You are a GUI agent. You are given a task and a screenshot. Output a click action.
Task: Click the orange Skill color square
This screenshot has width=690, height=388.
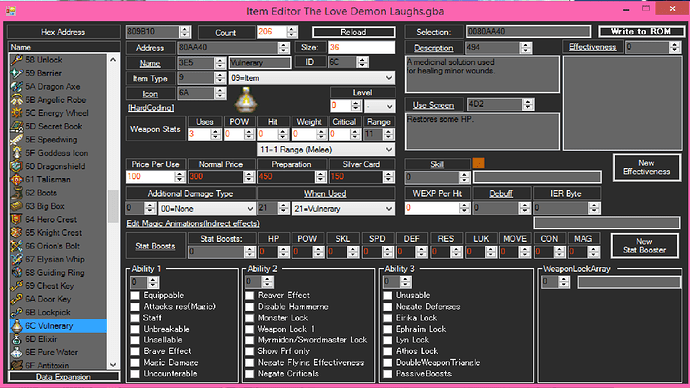[478, 163]
